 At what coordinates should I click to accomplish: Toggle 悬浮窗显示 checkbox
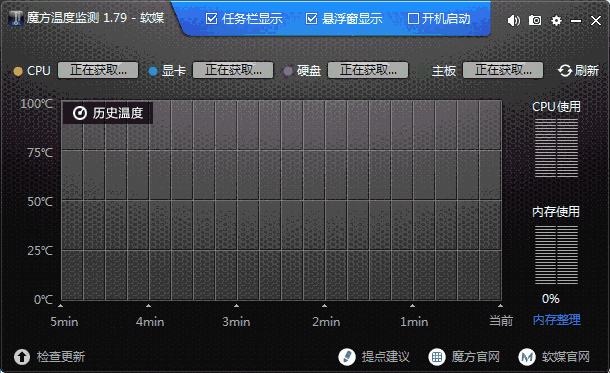click(x=311, y=18)
